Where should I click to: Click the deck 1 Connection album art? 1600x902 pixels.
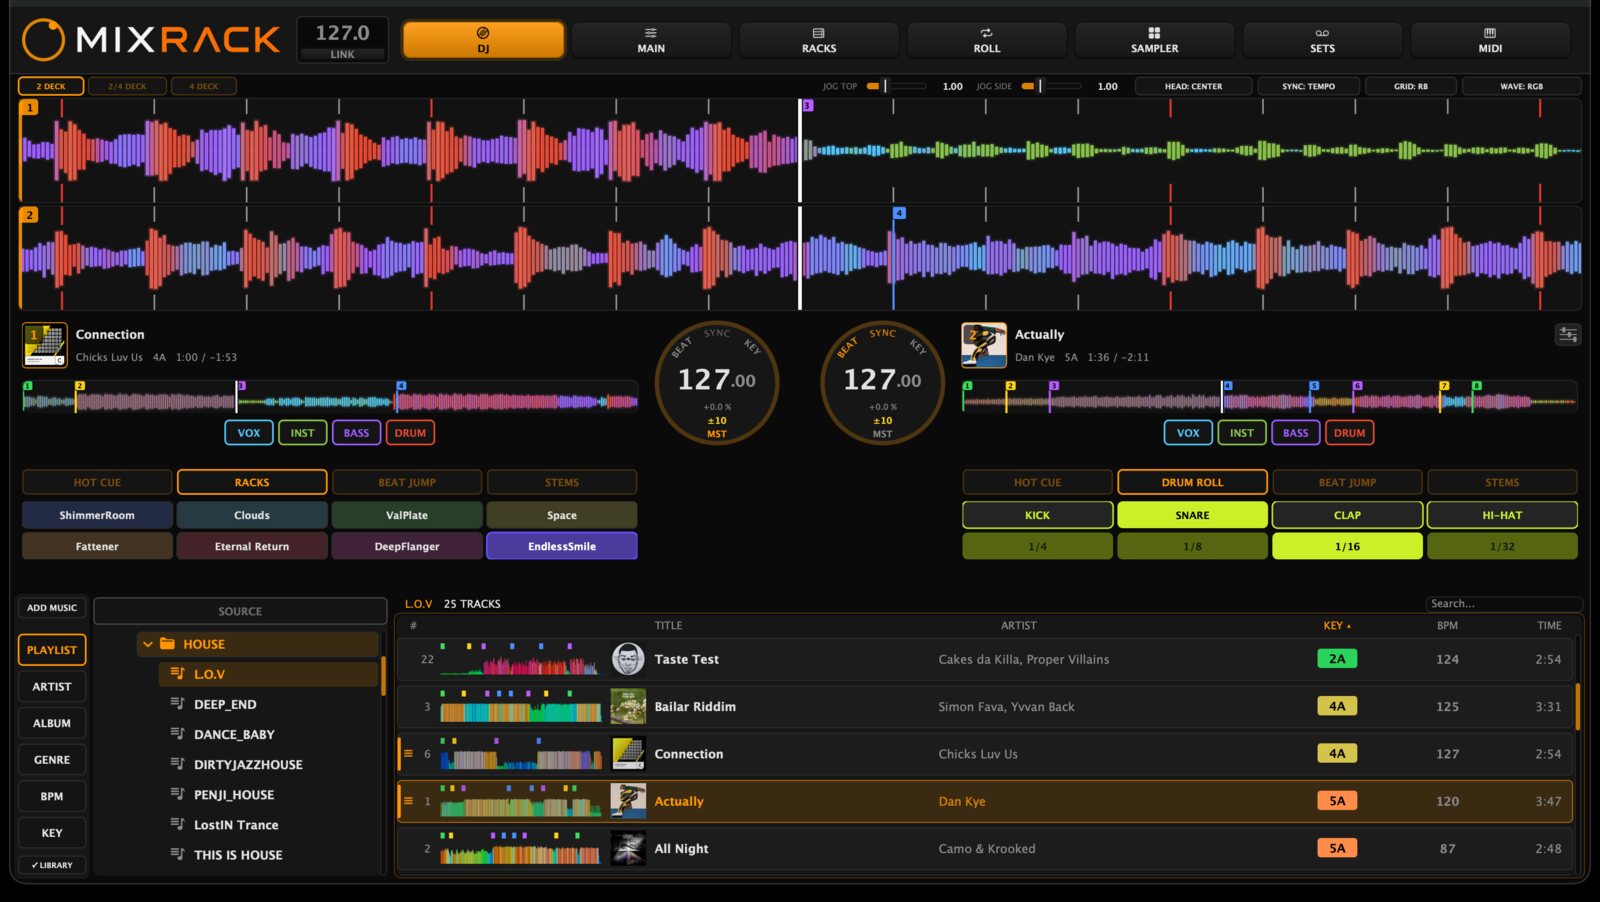point(45,345)
